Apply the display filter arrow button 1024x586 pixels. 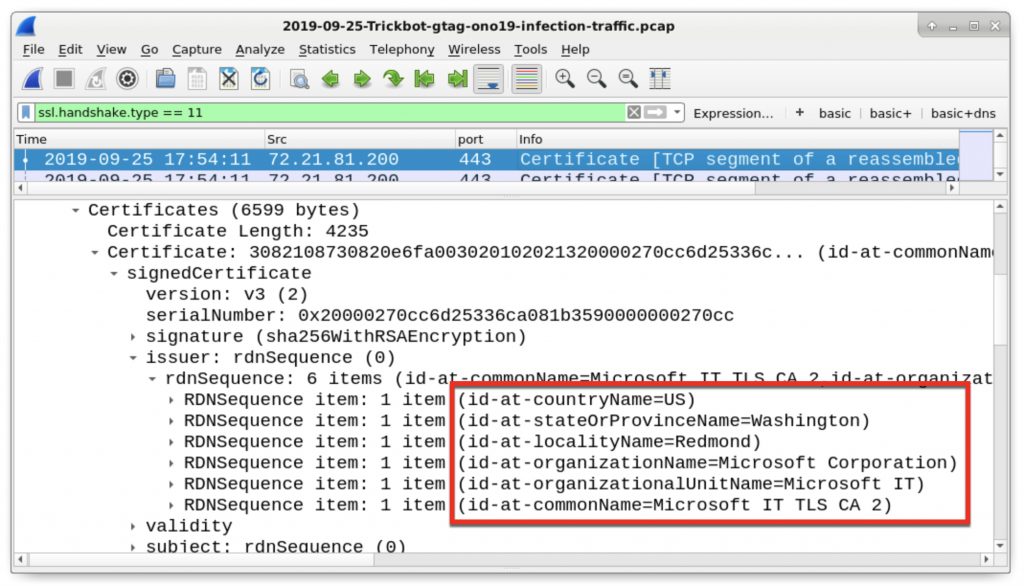tap(655, 112)
